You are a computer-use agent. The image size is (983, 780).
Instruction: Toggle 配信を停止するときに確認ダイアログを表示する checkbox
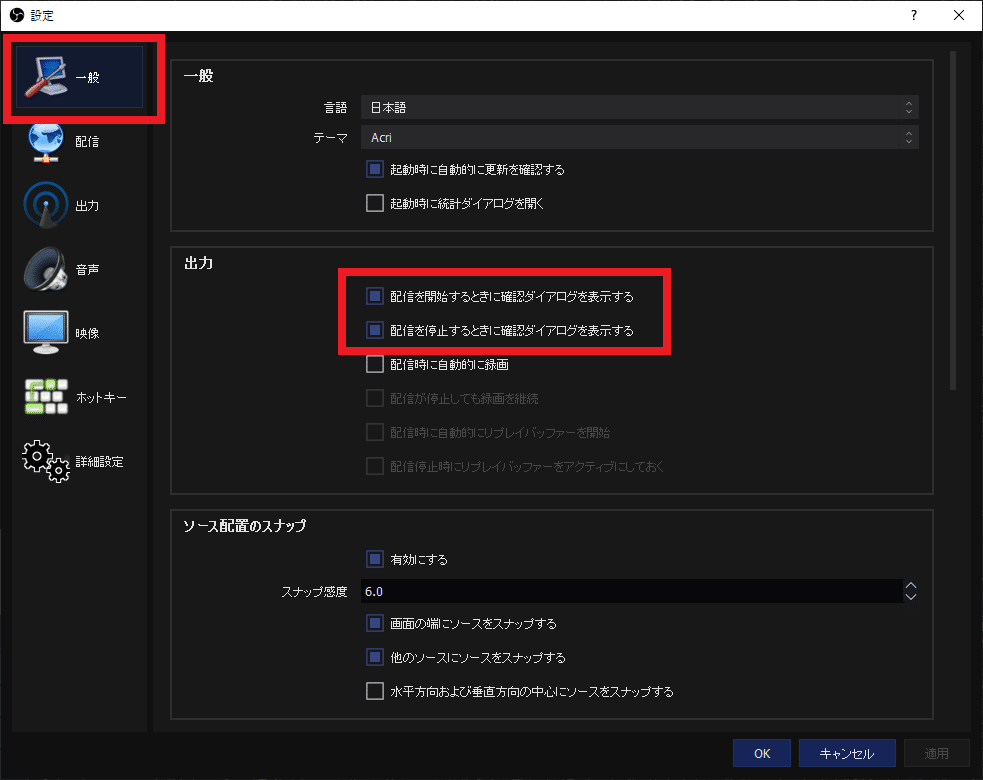375,330
